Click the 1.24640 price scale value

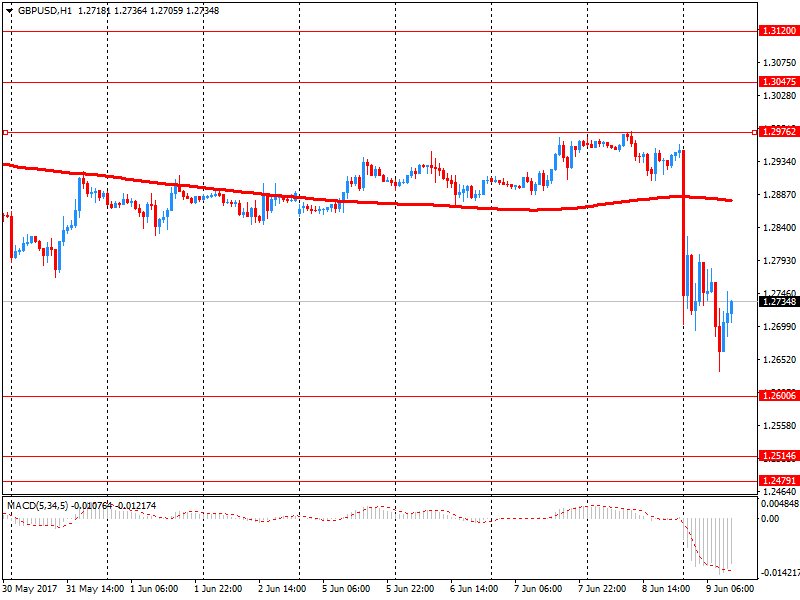[780, 491]
